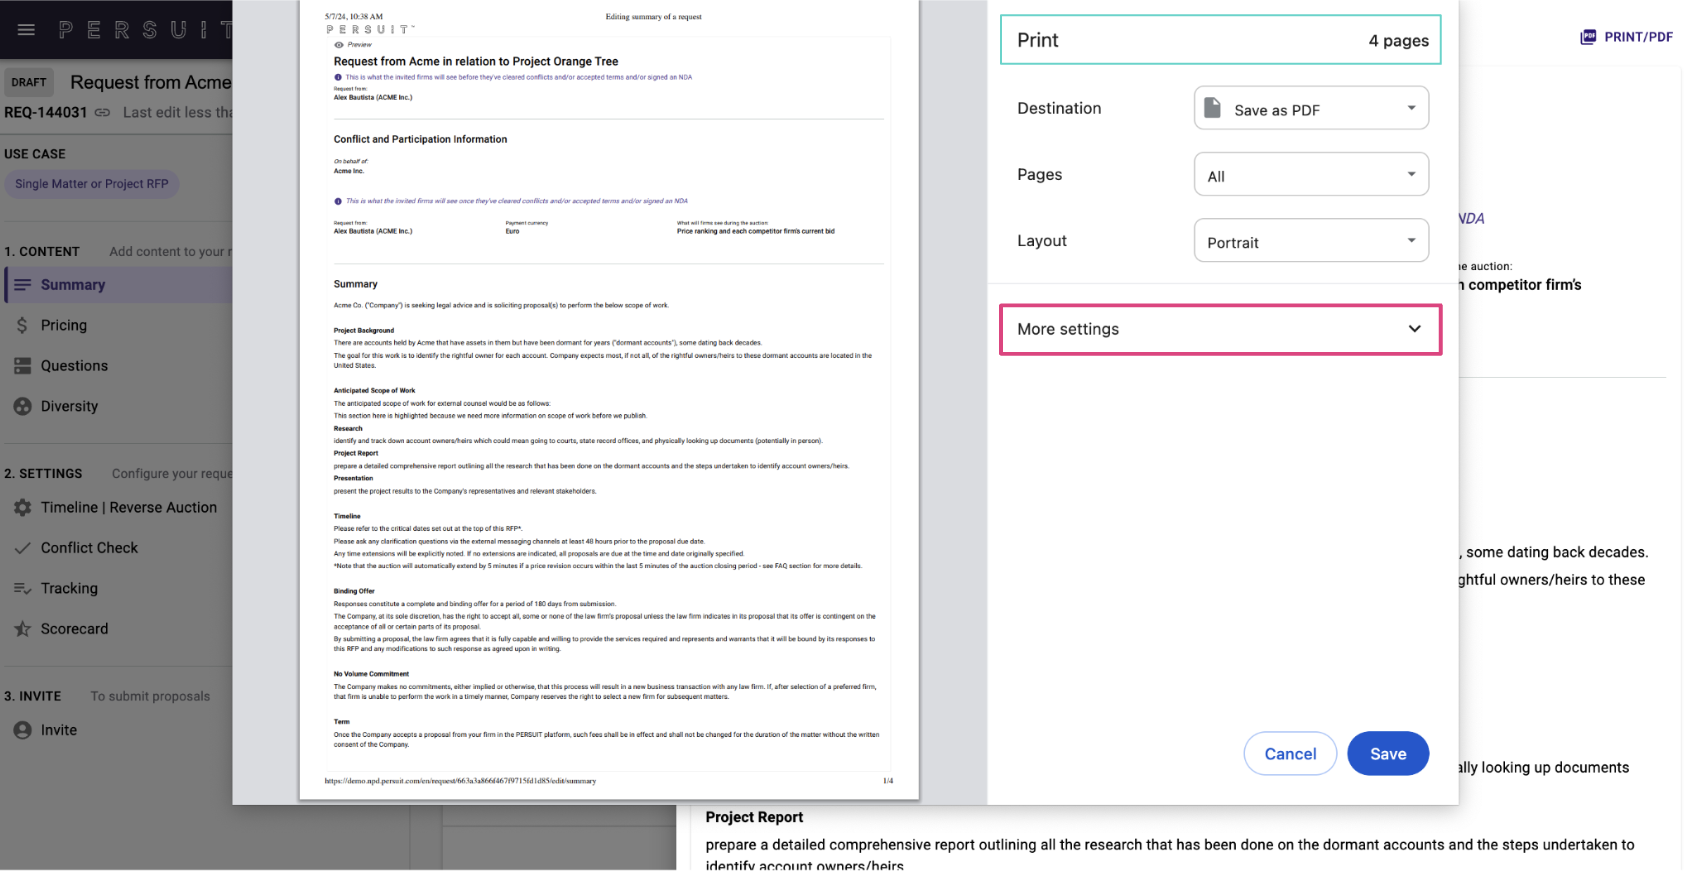Click the PRINT/PDF button
The image size is (1688, 874).
point(1626,37)
